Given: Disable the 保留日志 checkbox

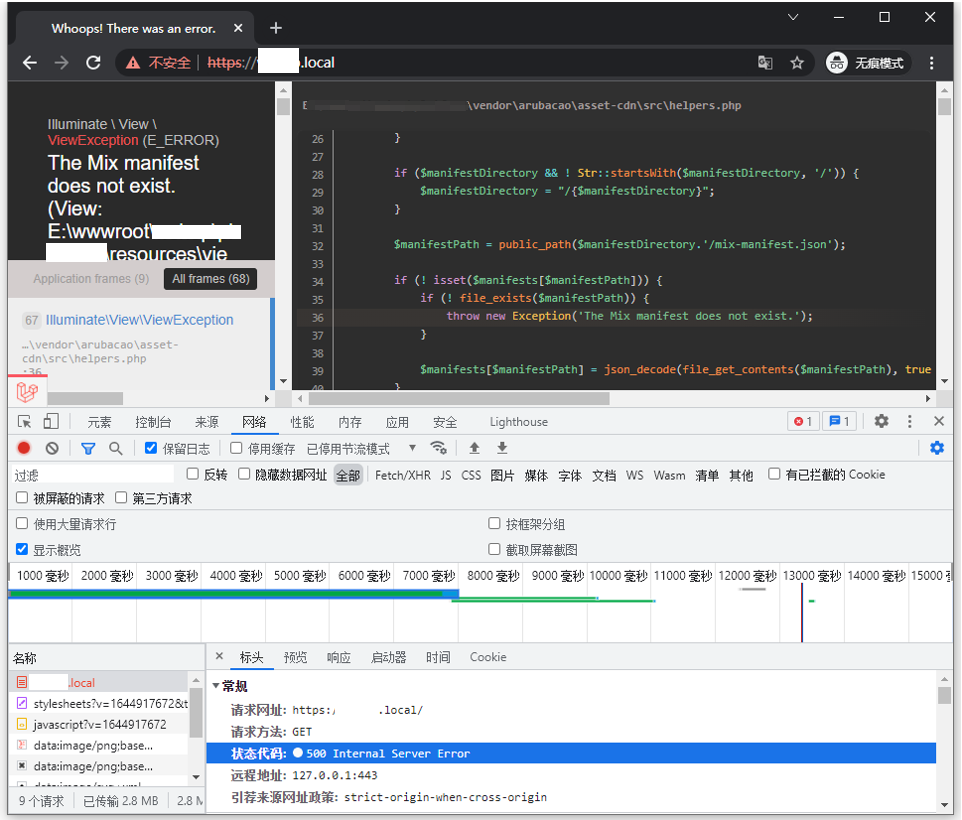Looking at the screenshot, I should tap(151, 449).
